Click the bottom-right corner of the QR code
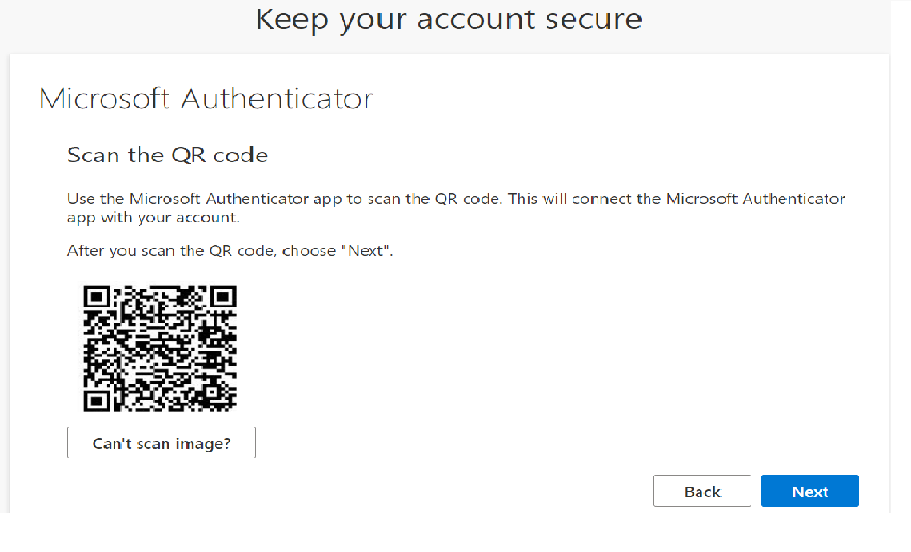This screenshot has height=552, width=911. point(232,406)
